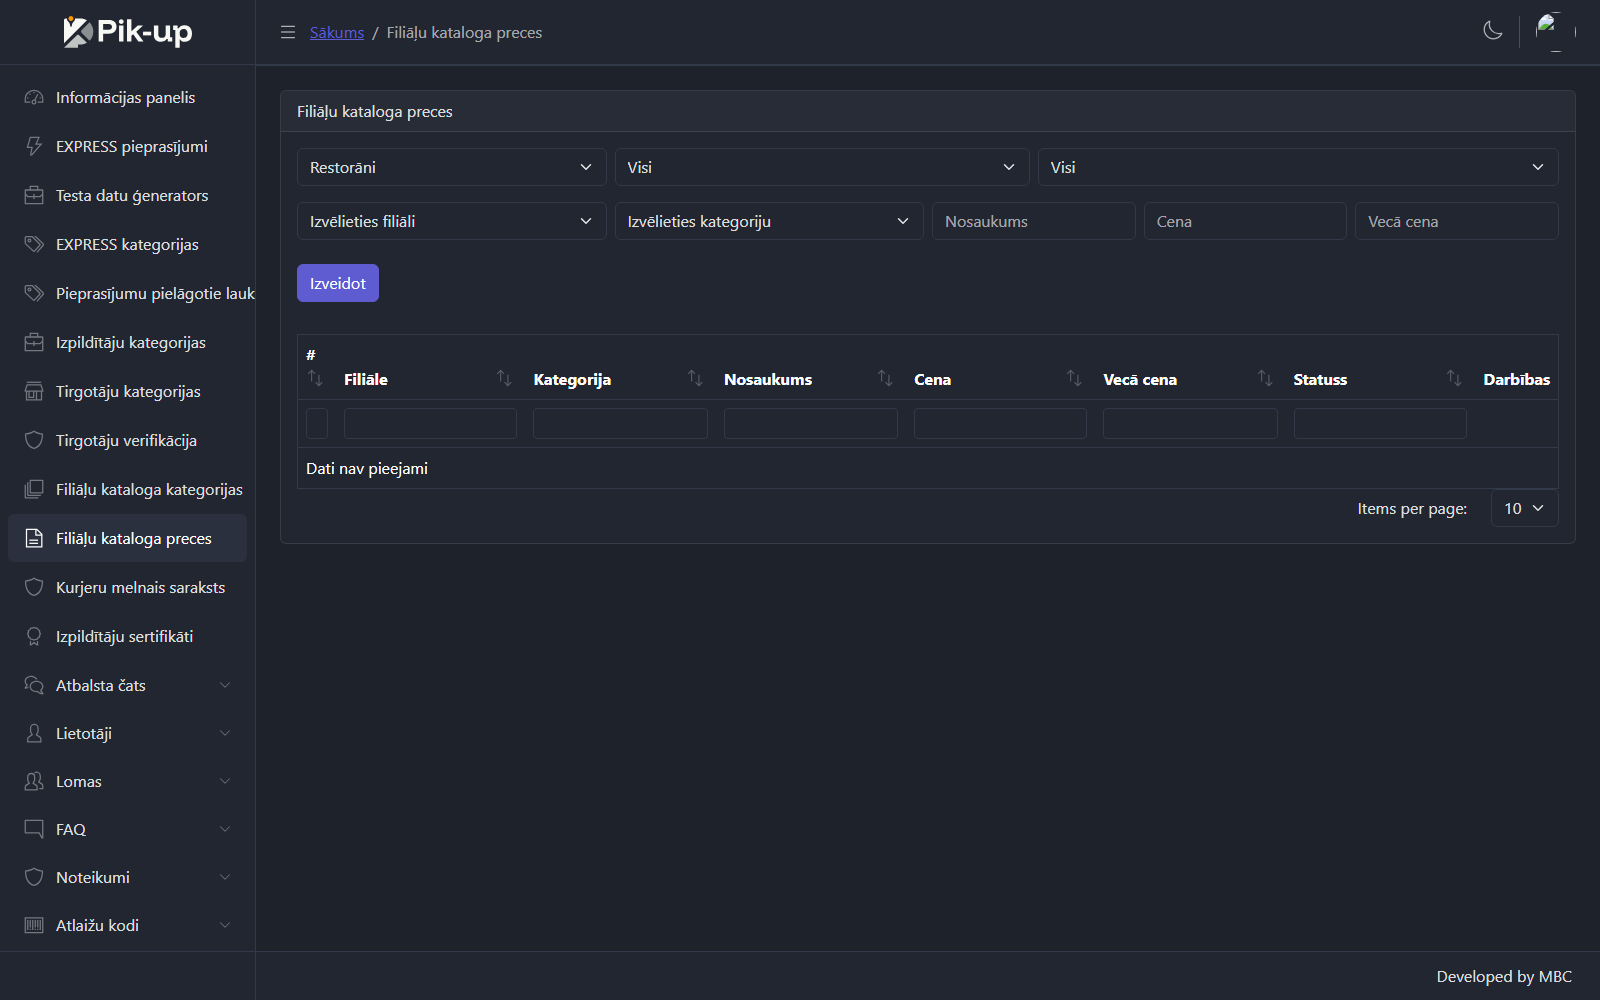Viewport: 1600px width, 1000px height.
Task: Click the FAQ speech bubble icon
Action: point(34,830)
